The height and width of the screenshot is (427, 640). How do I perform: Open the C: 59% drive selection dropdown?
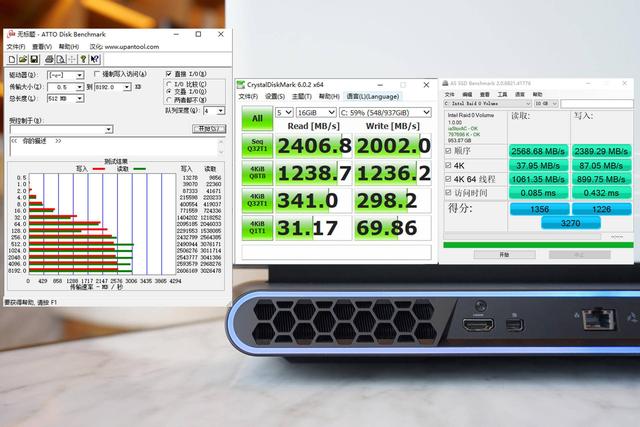[385, 112]
